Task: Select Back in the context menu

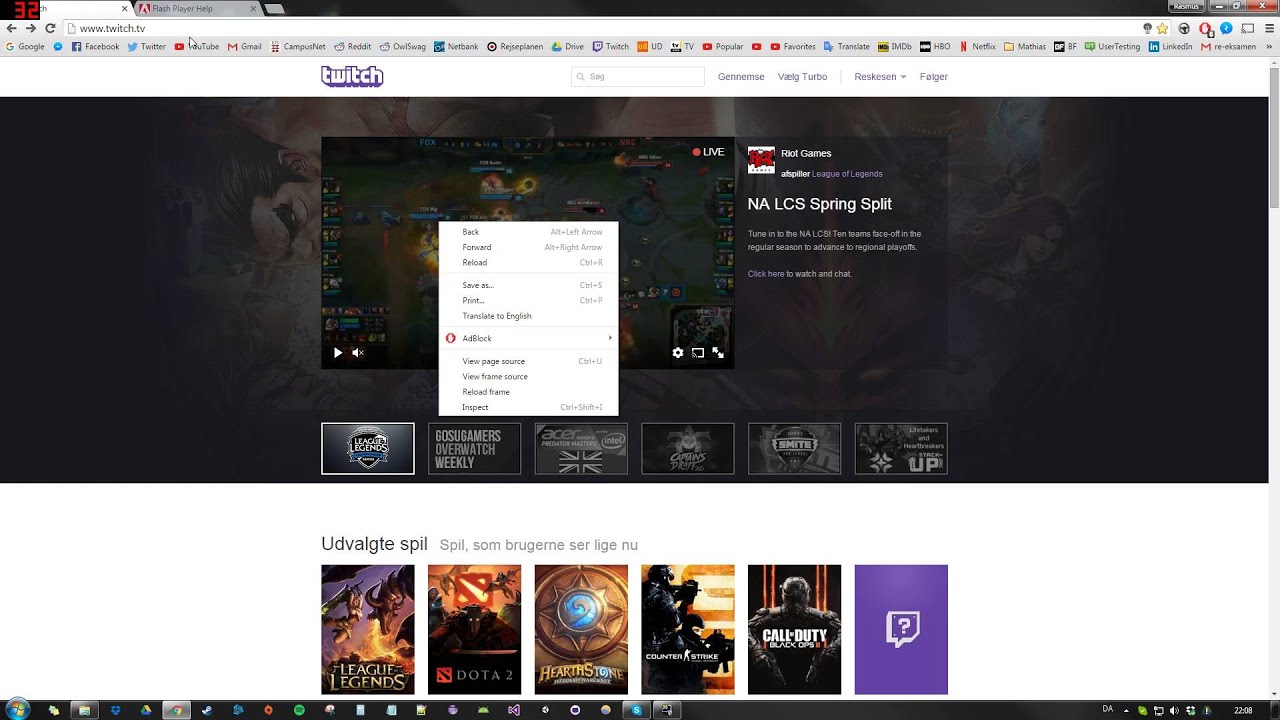Action: (528, 232)
